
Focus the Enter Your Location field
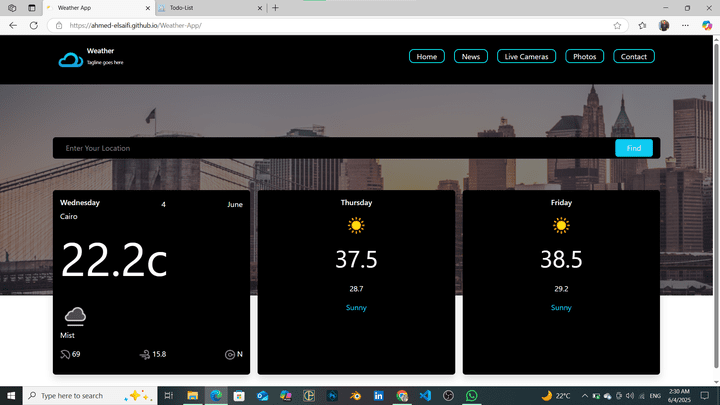tap(334, 148)
